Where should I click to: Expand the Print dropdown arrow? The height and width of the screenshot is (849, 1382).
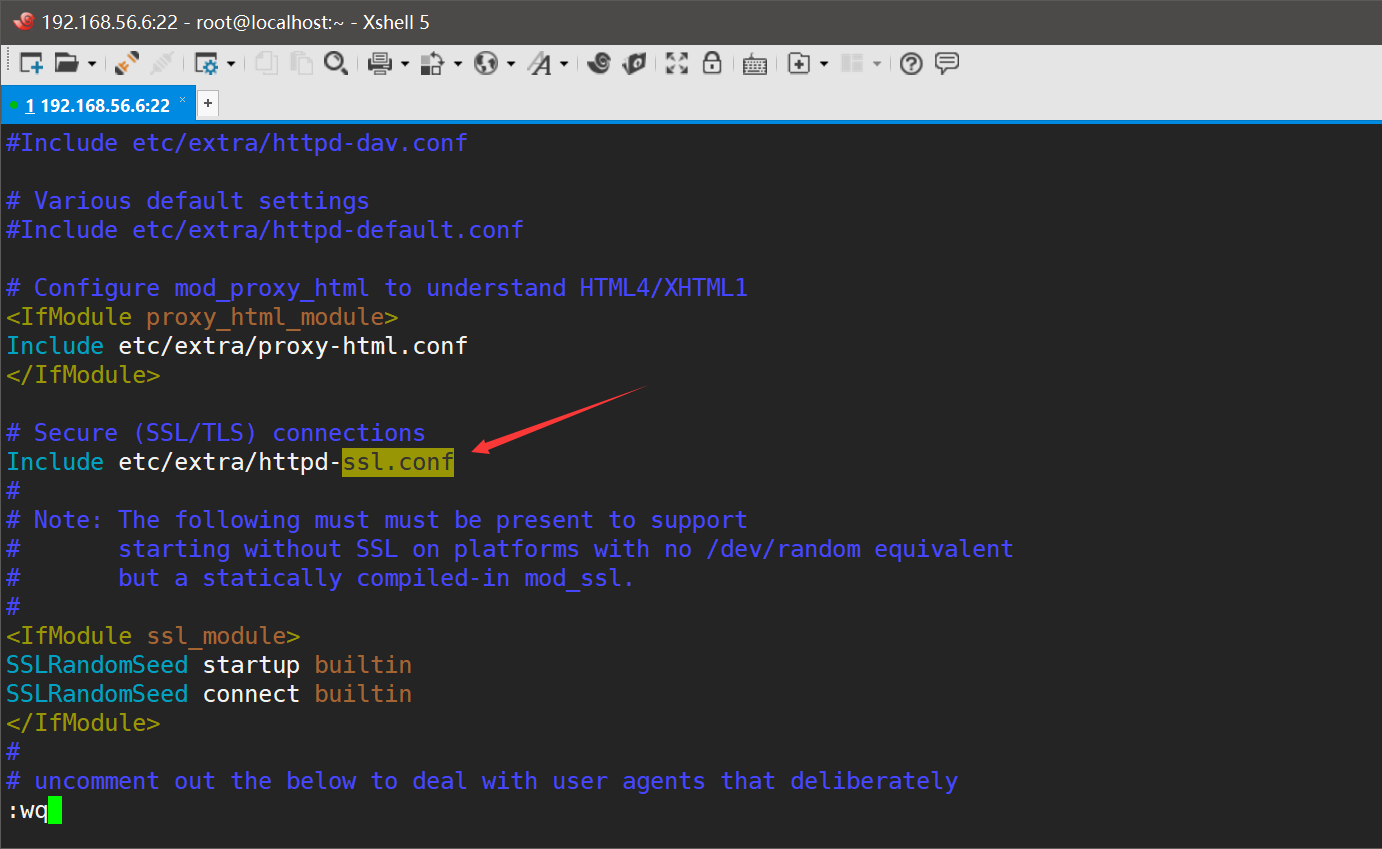[x=405, y=64]
